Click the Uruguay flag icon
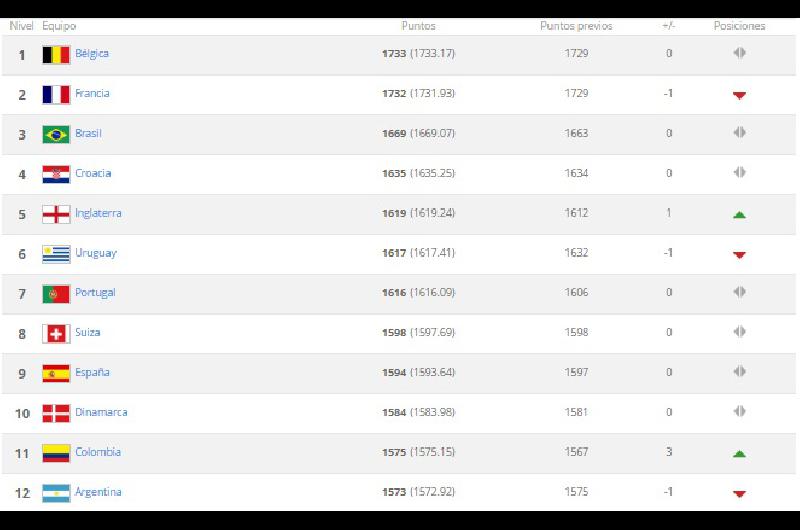Viewport: 800px width, 530px height. [x=56, y=254]
